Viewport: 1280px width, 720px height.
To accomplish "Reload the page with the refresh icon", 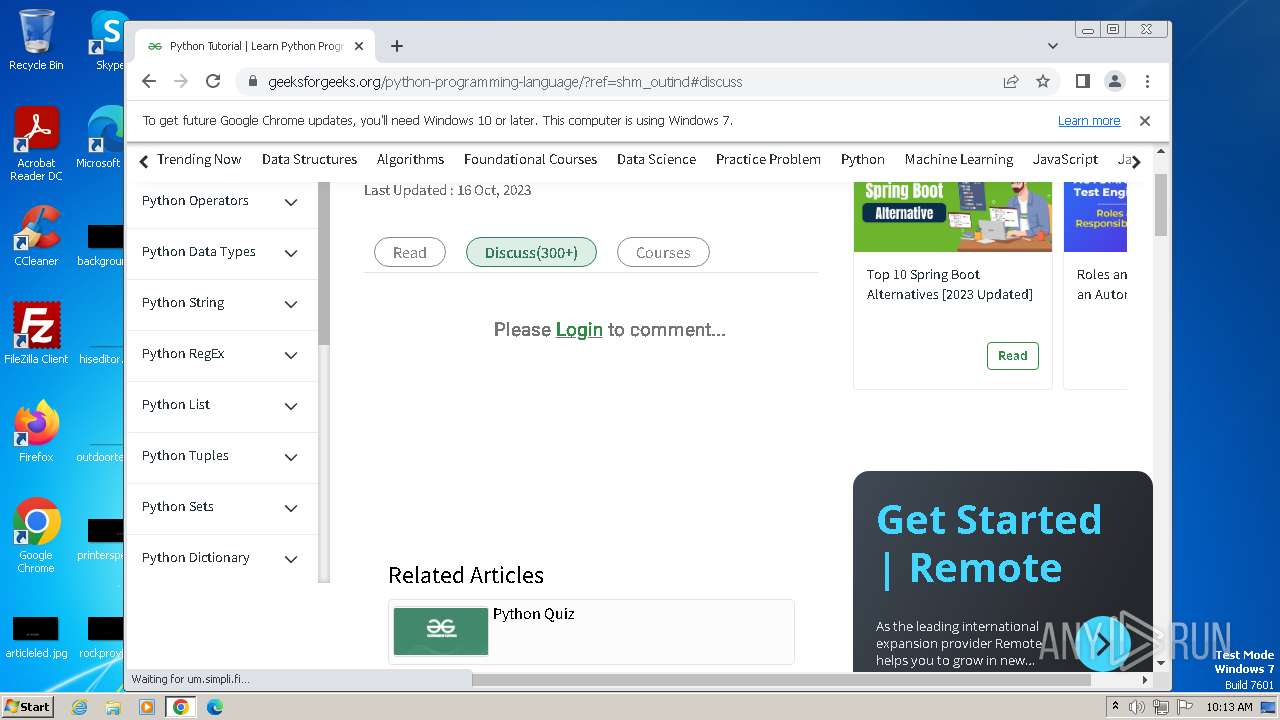I will [213, 81].
